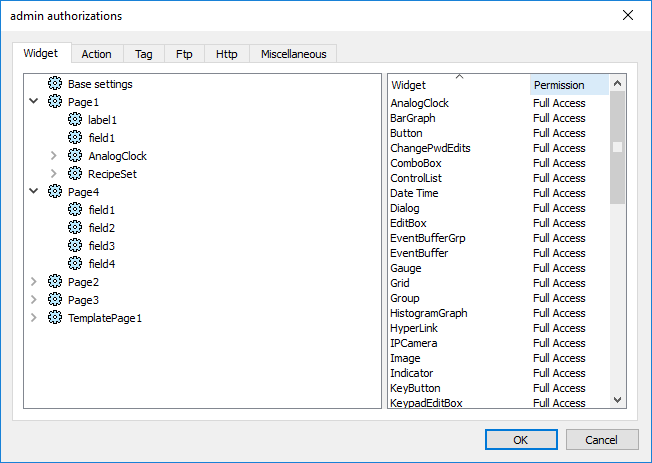
Task: Click the gear icon beside TemplatePage1
Action: click(55, 318)
